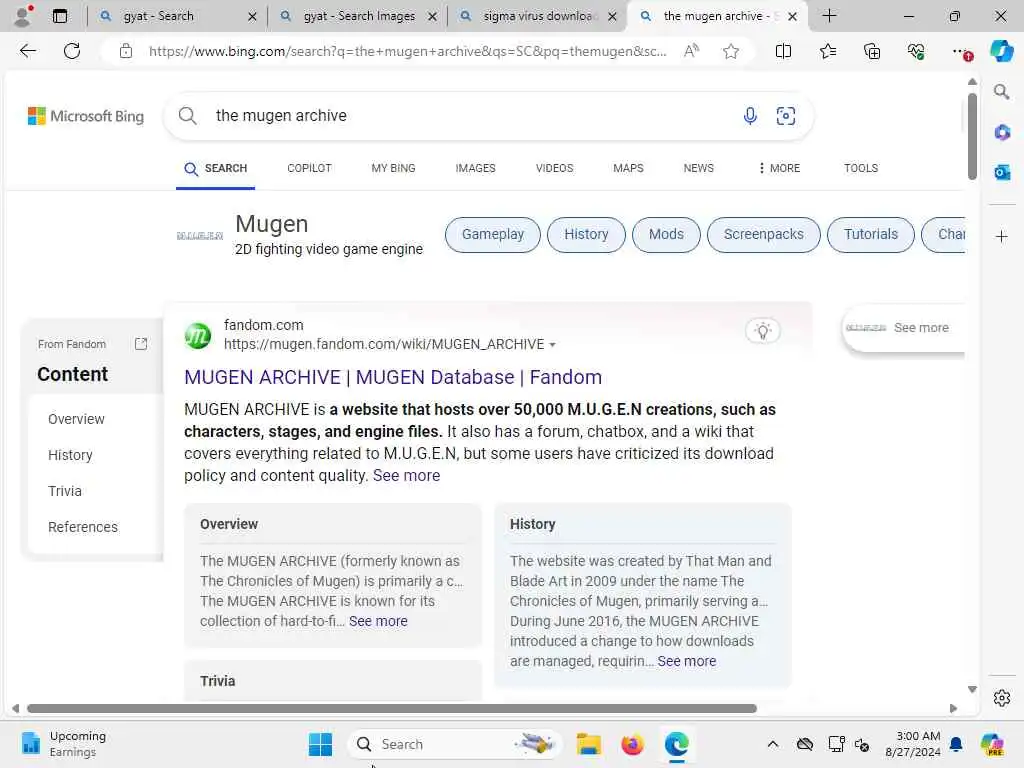View site information lock icon
The image size is (1024, 768).
pos(126,51)
